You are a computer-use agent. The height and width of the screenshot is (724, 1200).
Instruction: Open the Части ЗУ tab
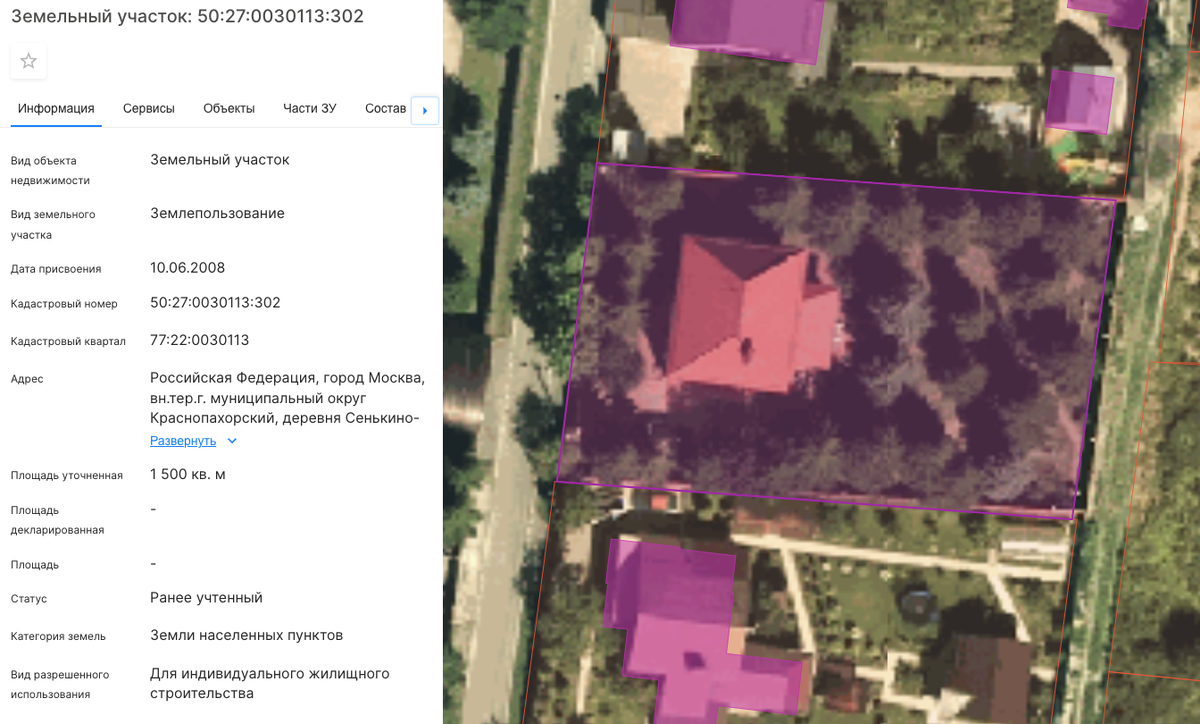click(310, 109)
